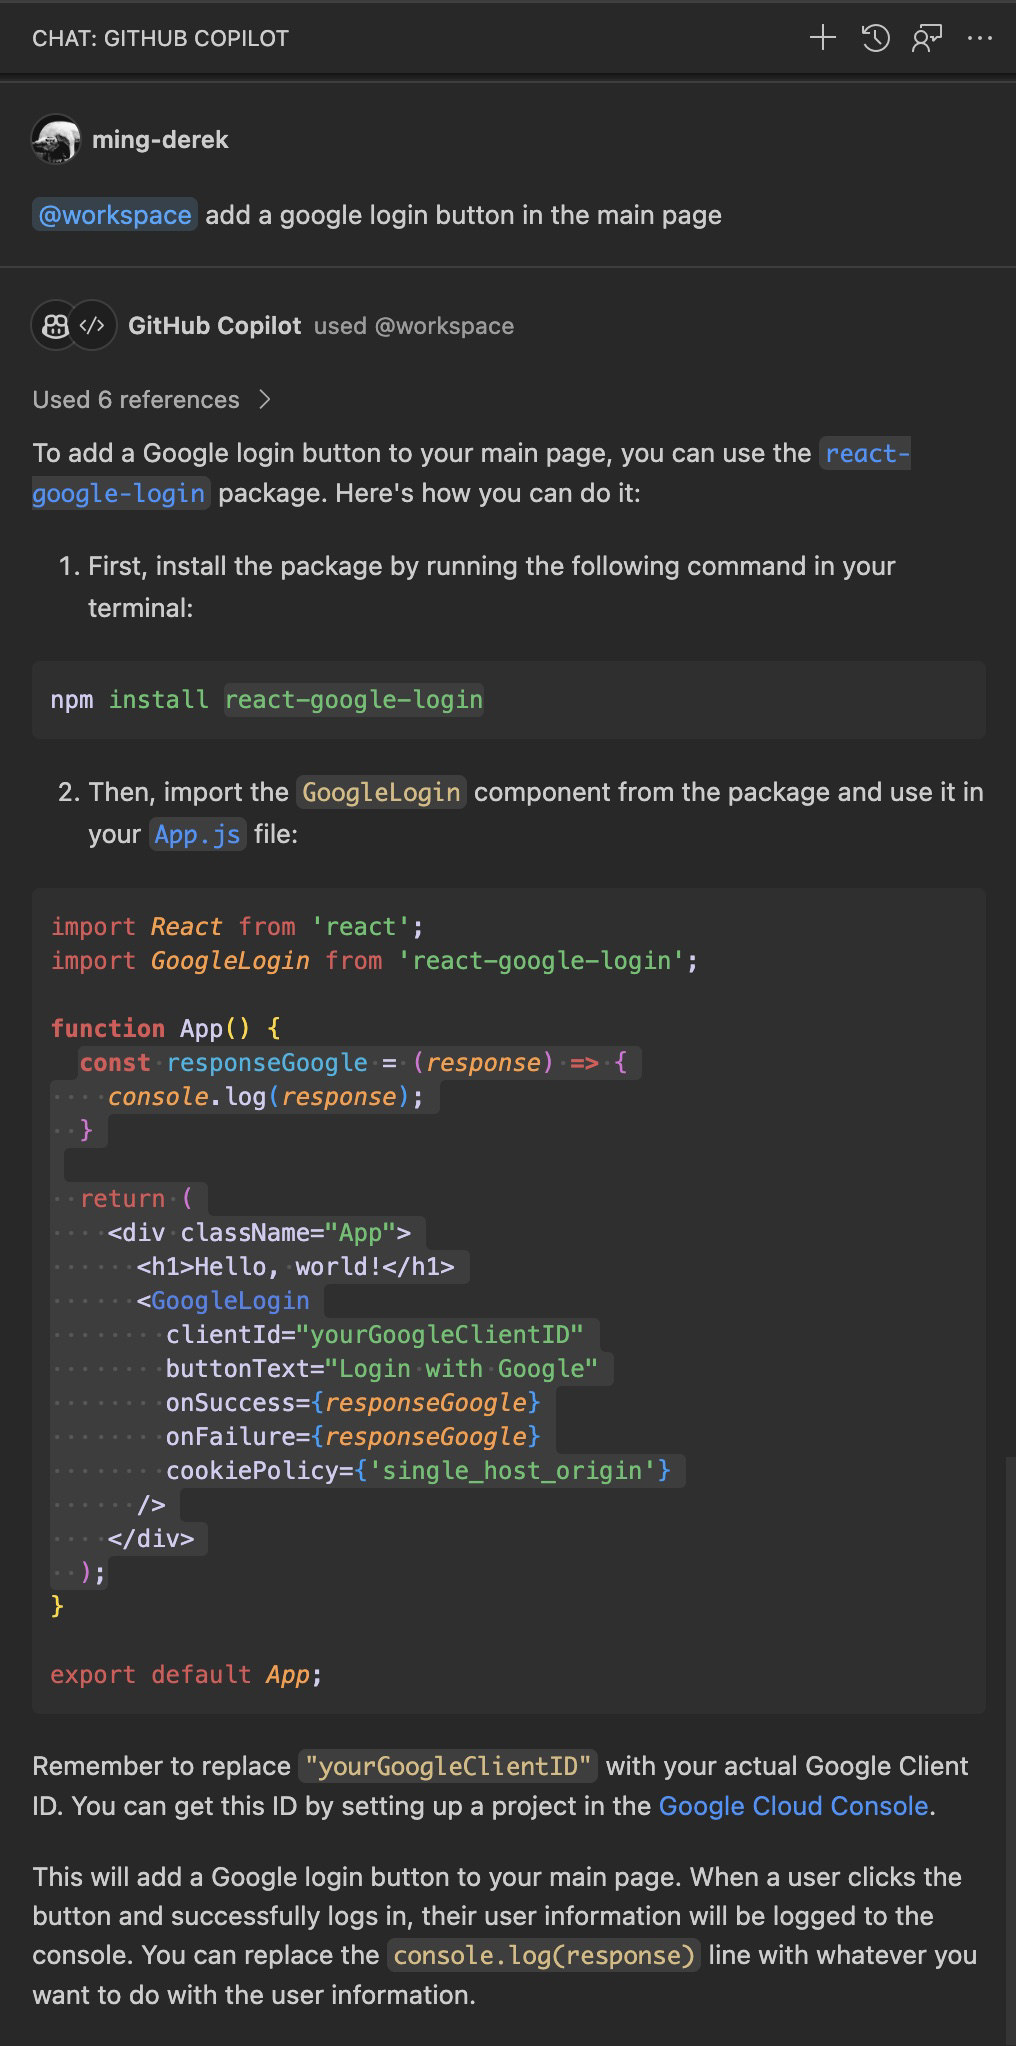This screenshot has height=2046, width=1016.
Task: Open the Google Cloud Console link
Action: pos(793,1806)
